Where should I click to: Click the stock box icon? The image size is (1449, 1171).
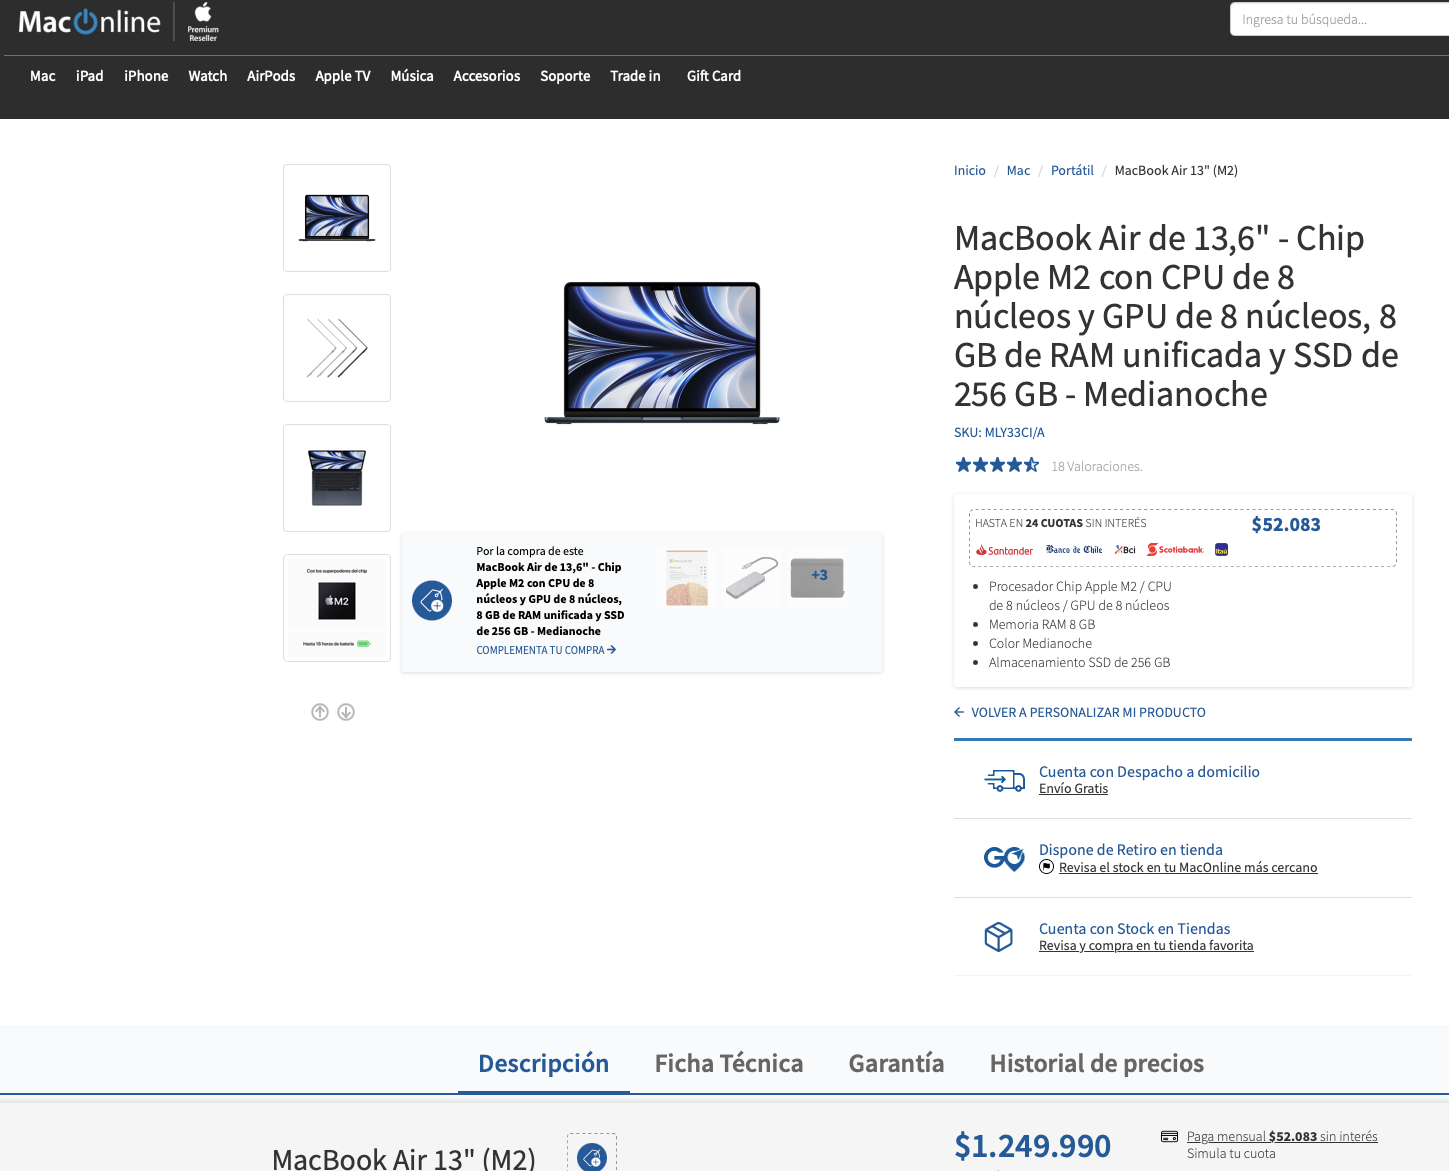click(x=999, y=937)
